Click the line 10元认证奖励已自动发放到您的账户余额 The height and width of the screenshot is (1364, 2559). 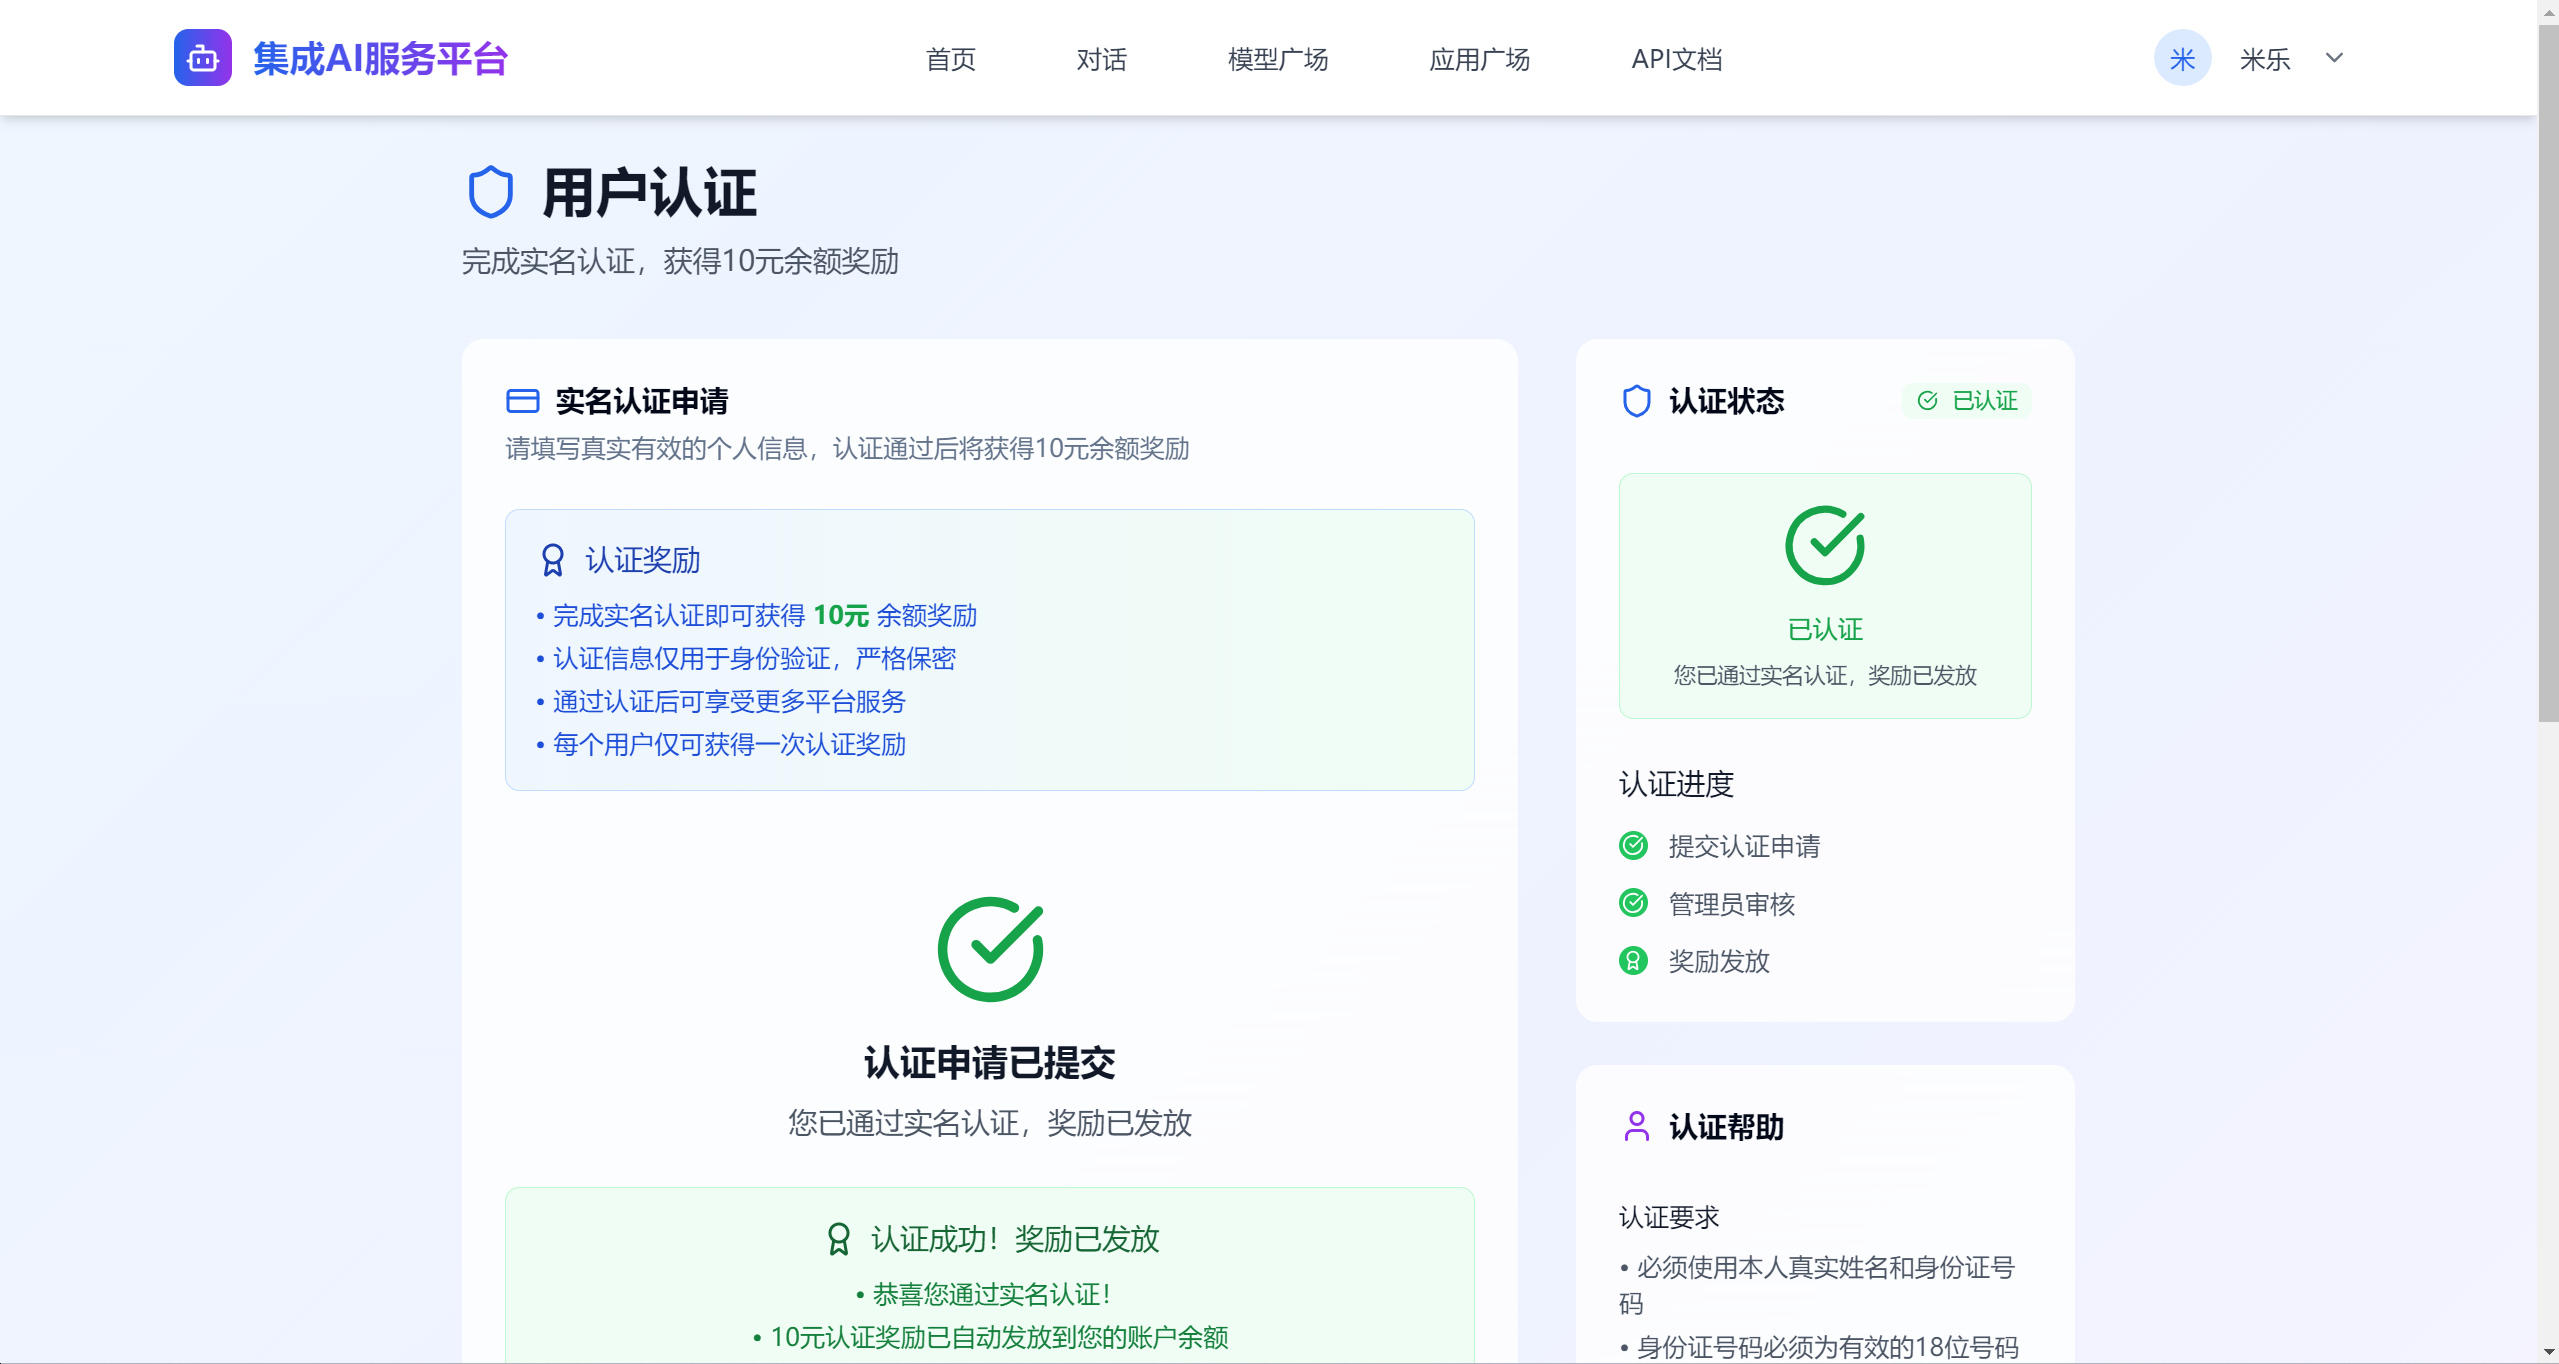tap(990, 1337)
